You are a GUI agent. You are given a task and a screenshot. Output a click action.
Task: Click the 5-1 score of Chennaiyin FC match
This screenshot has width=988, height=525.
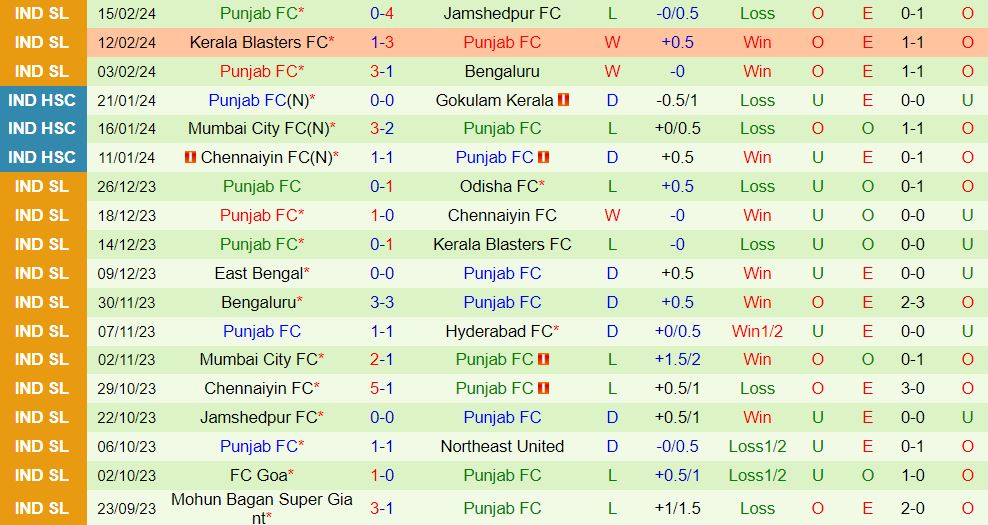click(382, 388)
